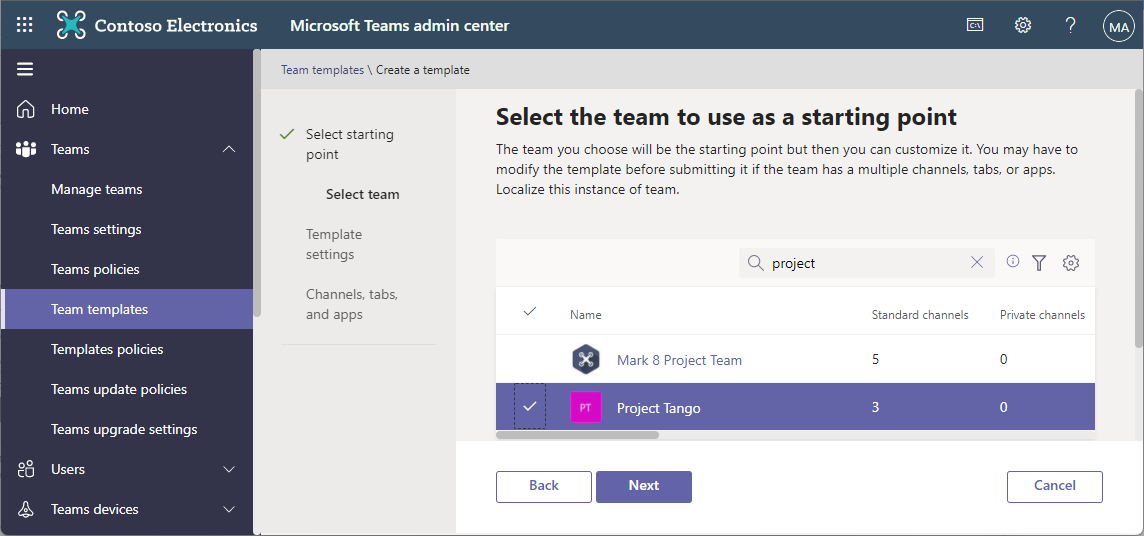Open Cloud Shell icon in header
This screenshot has height=536, width=1144.
click(975, 26)
